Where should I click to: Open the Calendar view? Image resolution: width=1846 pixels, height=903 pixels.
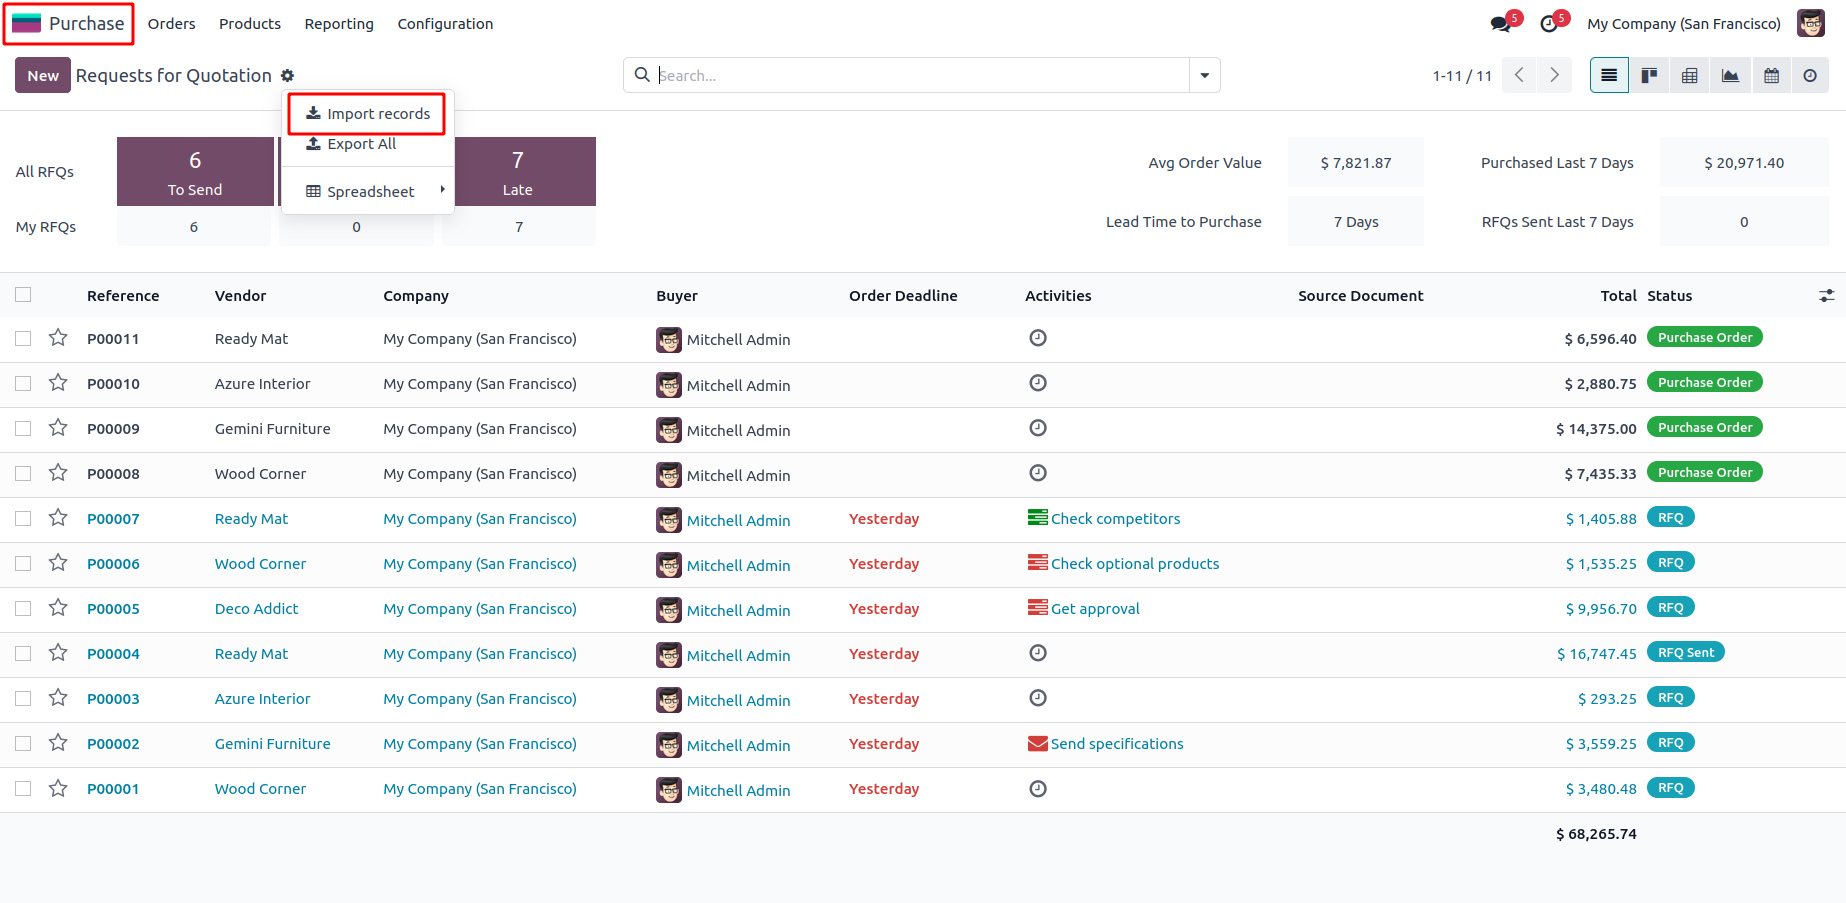point(1771,76)
